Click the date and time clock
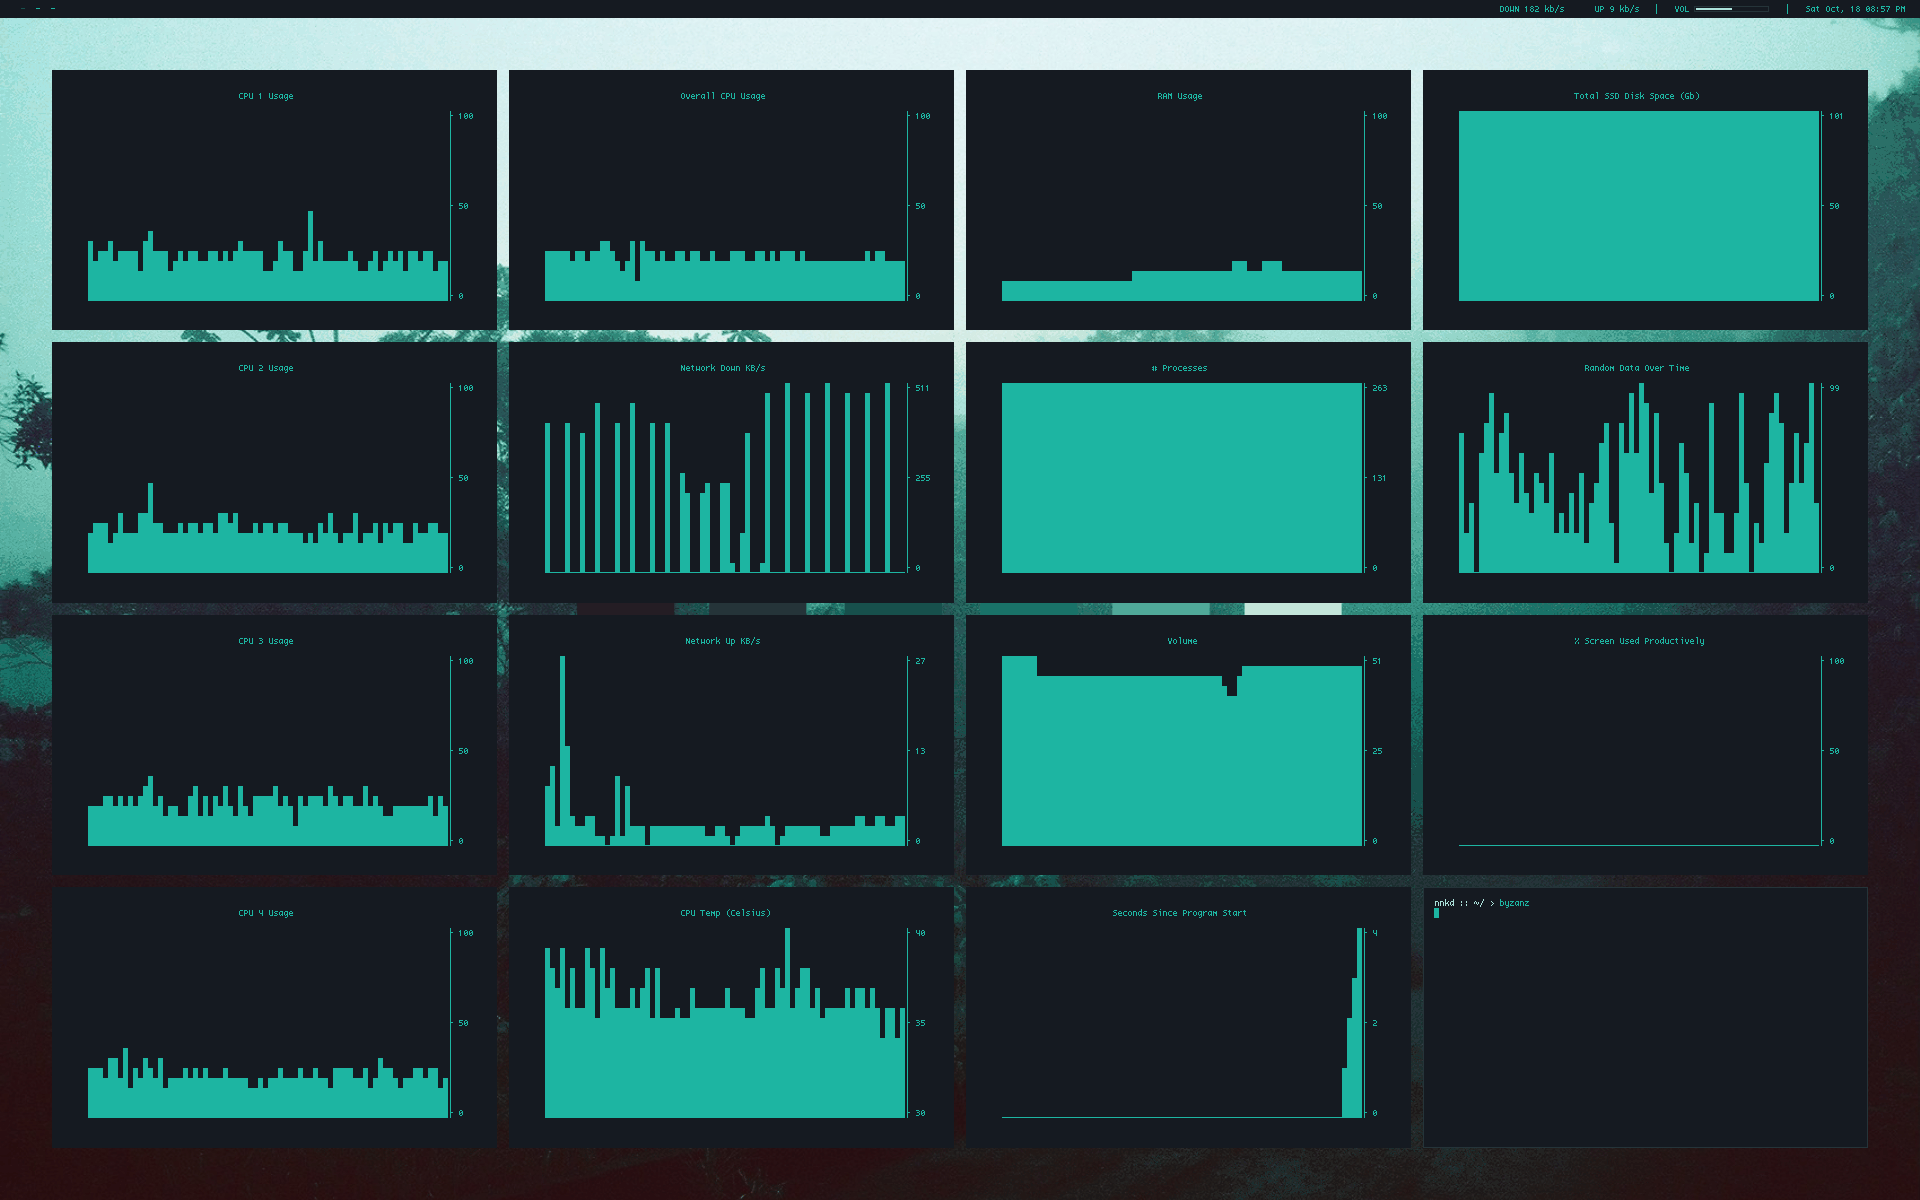Image resolution: width=1920 pixels, height=1200 pixels. [x=1854, y=9]
